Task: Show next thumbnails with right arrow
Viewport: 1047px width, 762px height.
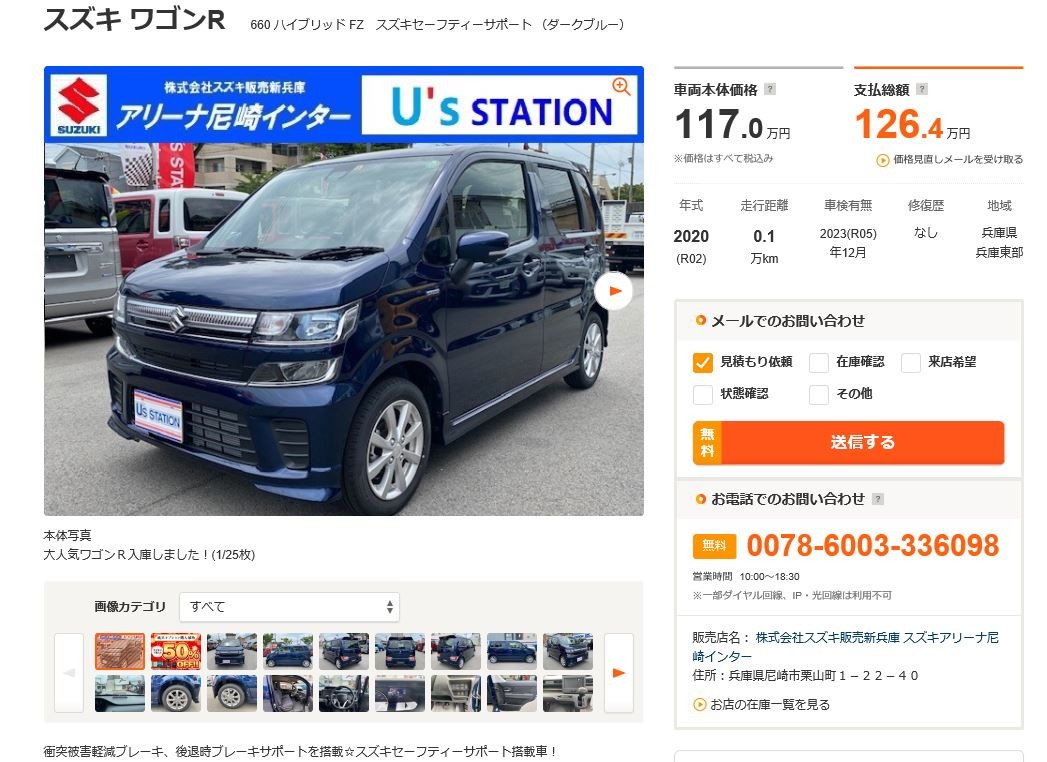Action: coord(618,673)
